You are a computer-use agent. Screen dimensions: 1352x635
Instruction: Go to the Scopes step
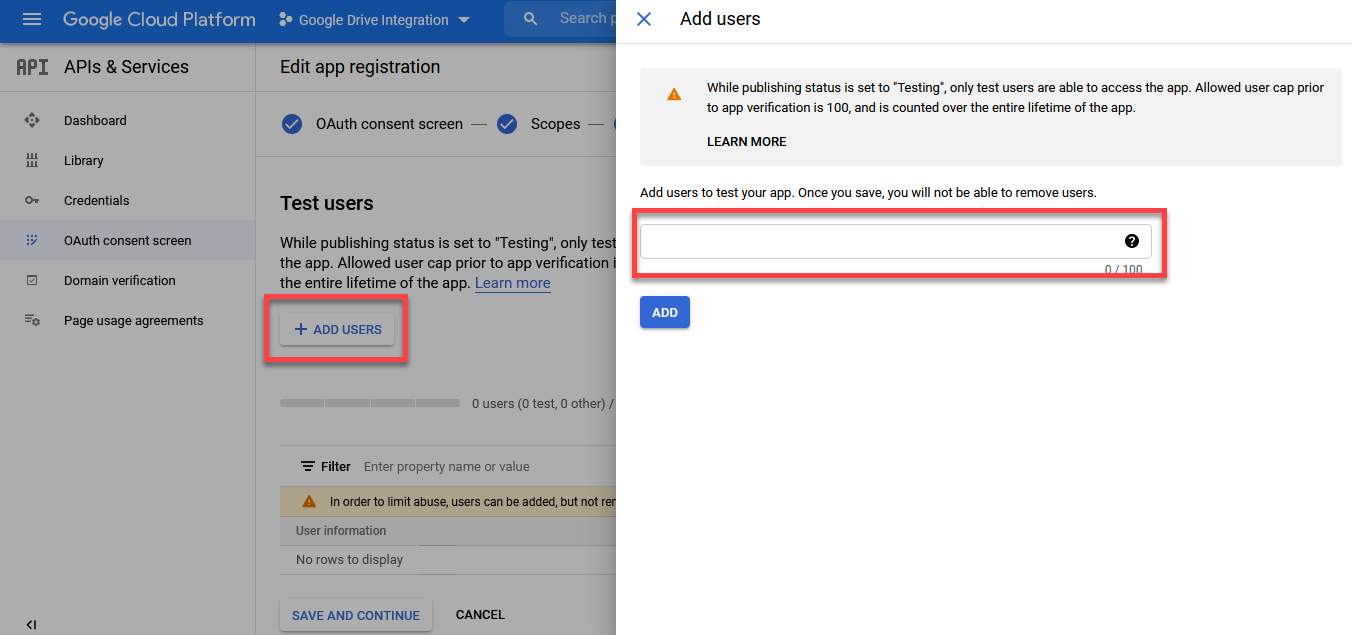(555, 124)
